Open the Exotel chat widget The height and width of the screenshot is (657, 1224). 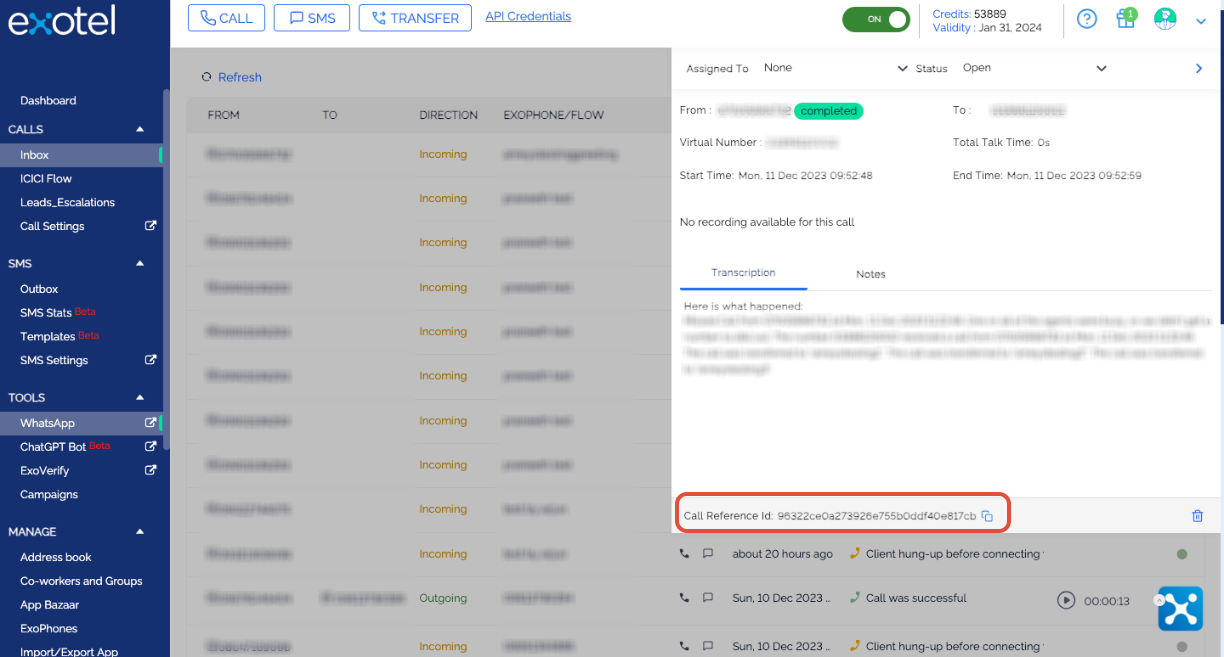tap(1180, 608)
